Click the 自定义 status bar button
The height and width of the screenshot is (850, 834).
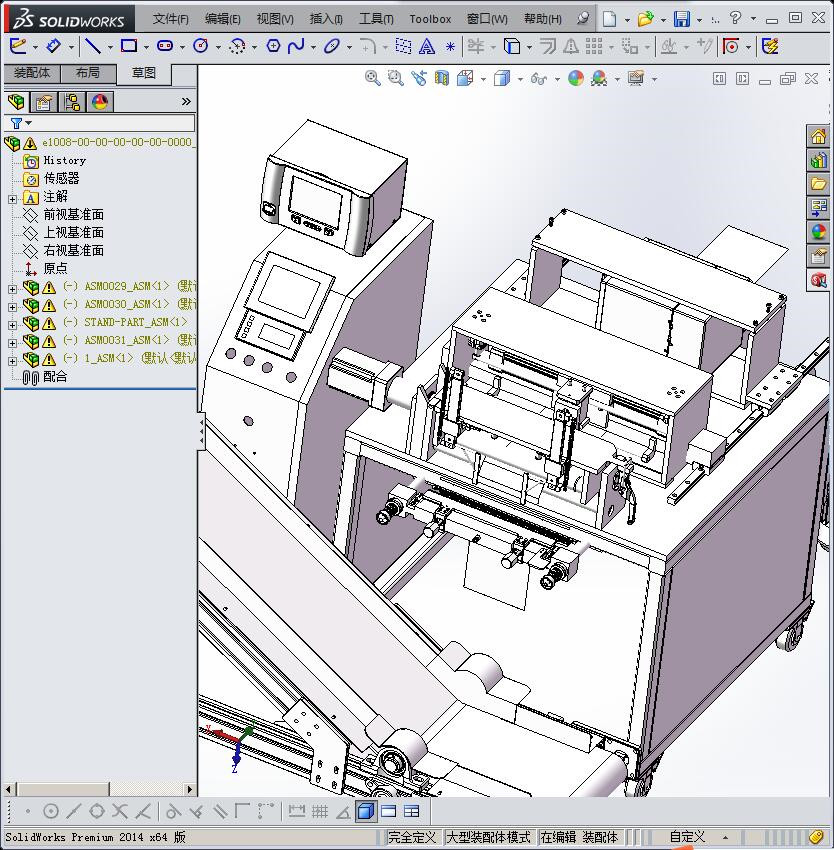[687, 837]
